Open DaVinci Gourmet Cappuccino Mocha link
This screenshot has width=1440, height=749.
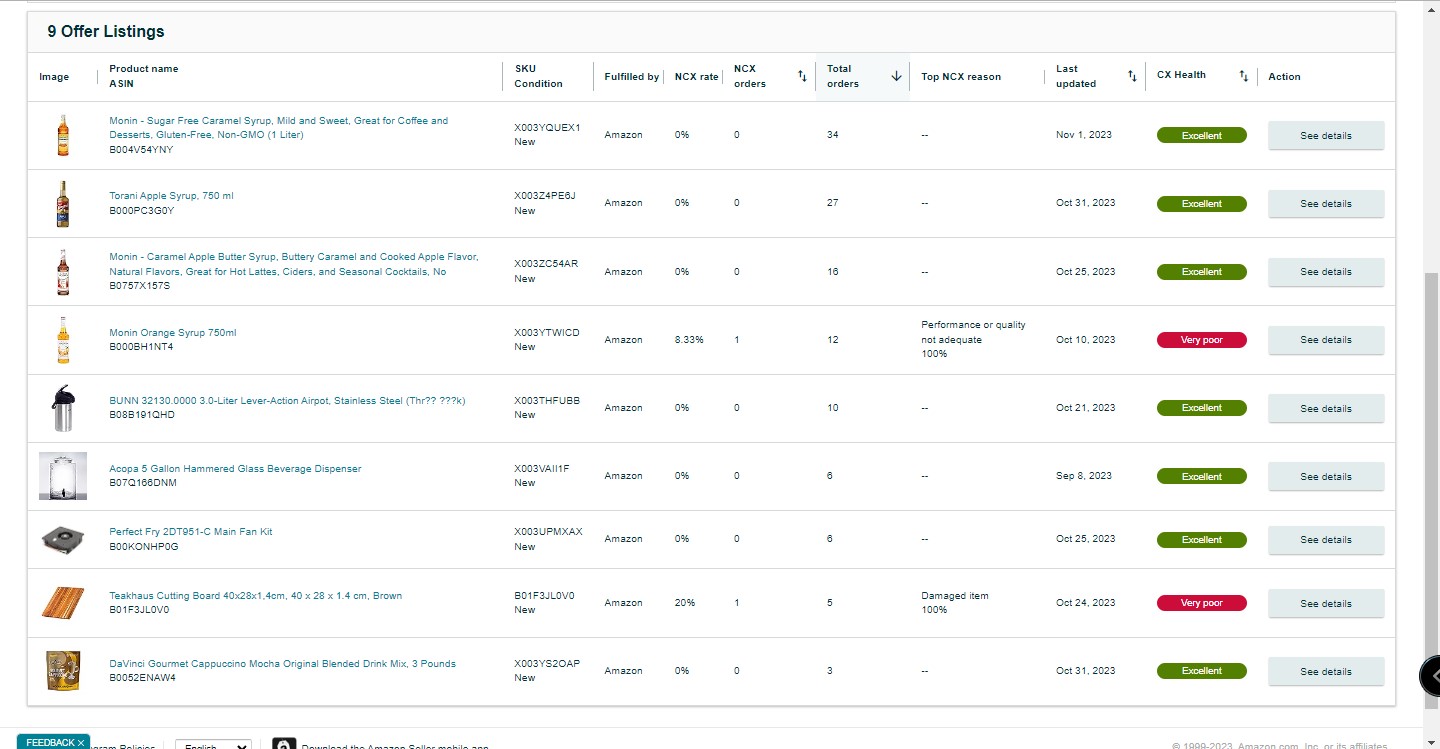pos(282,664)
